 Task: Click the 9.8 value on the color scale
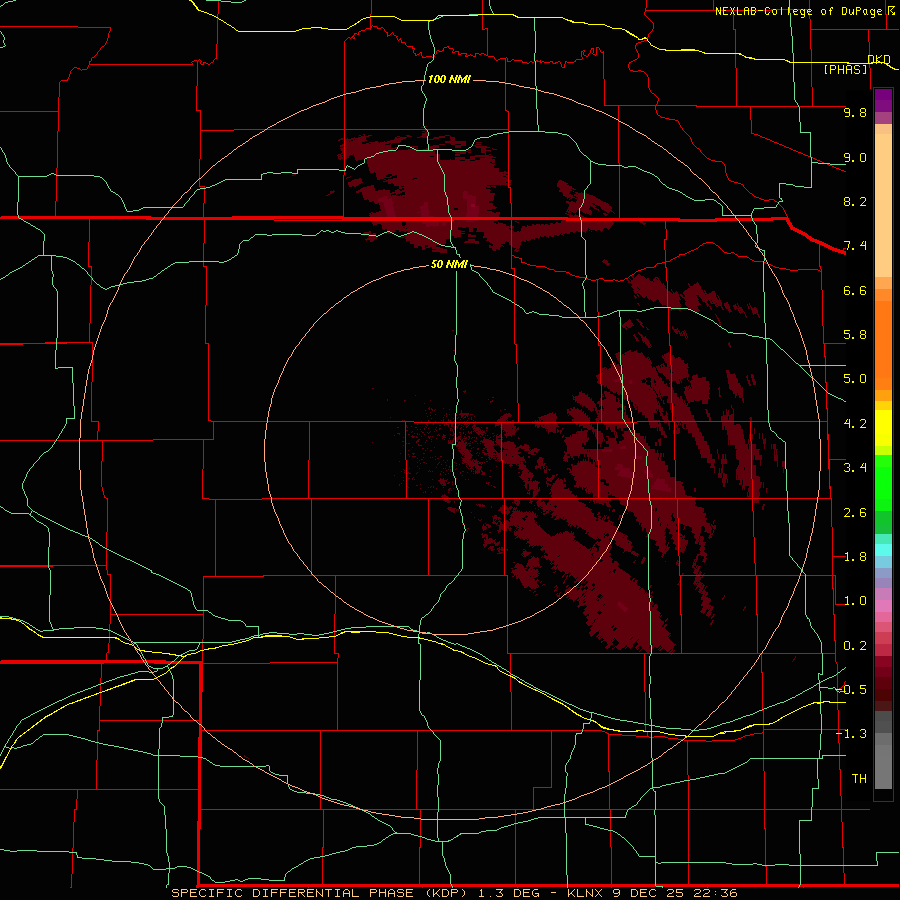pos(855,112)
